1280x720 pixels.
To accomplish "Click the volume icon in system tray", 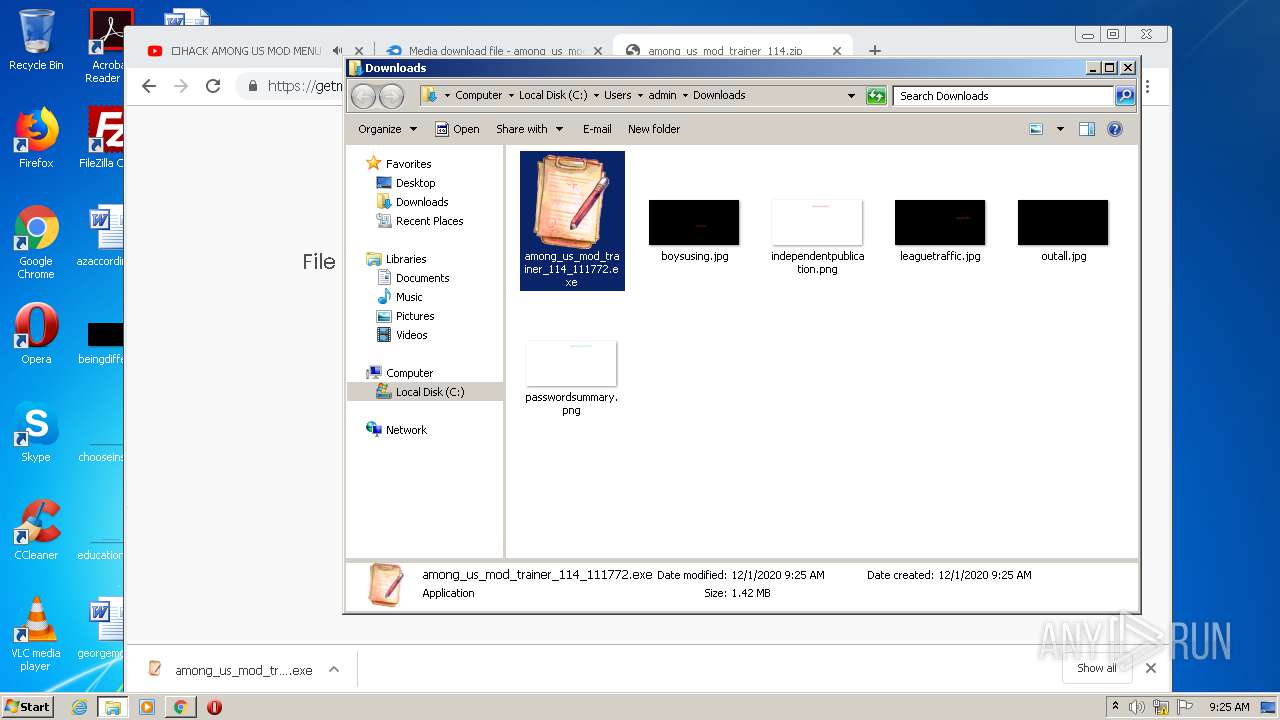I will [1137, 707].
